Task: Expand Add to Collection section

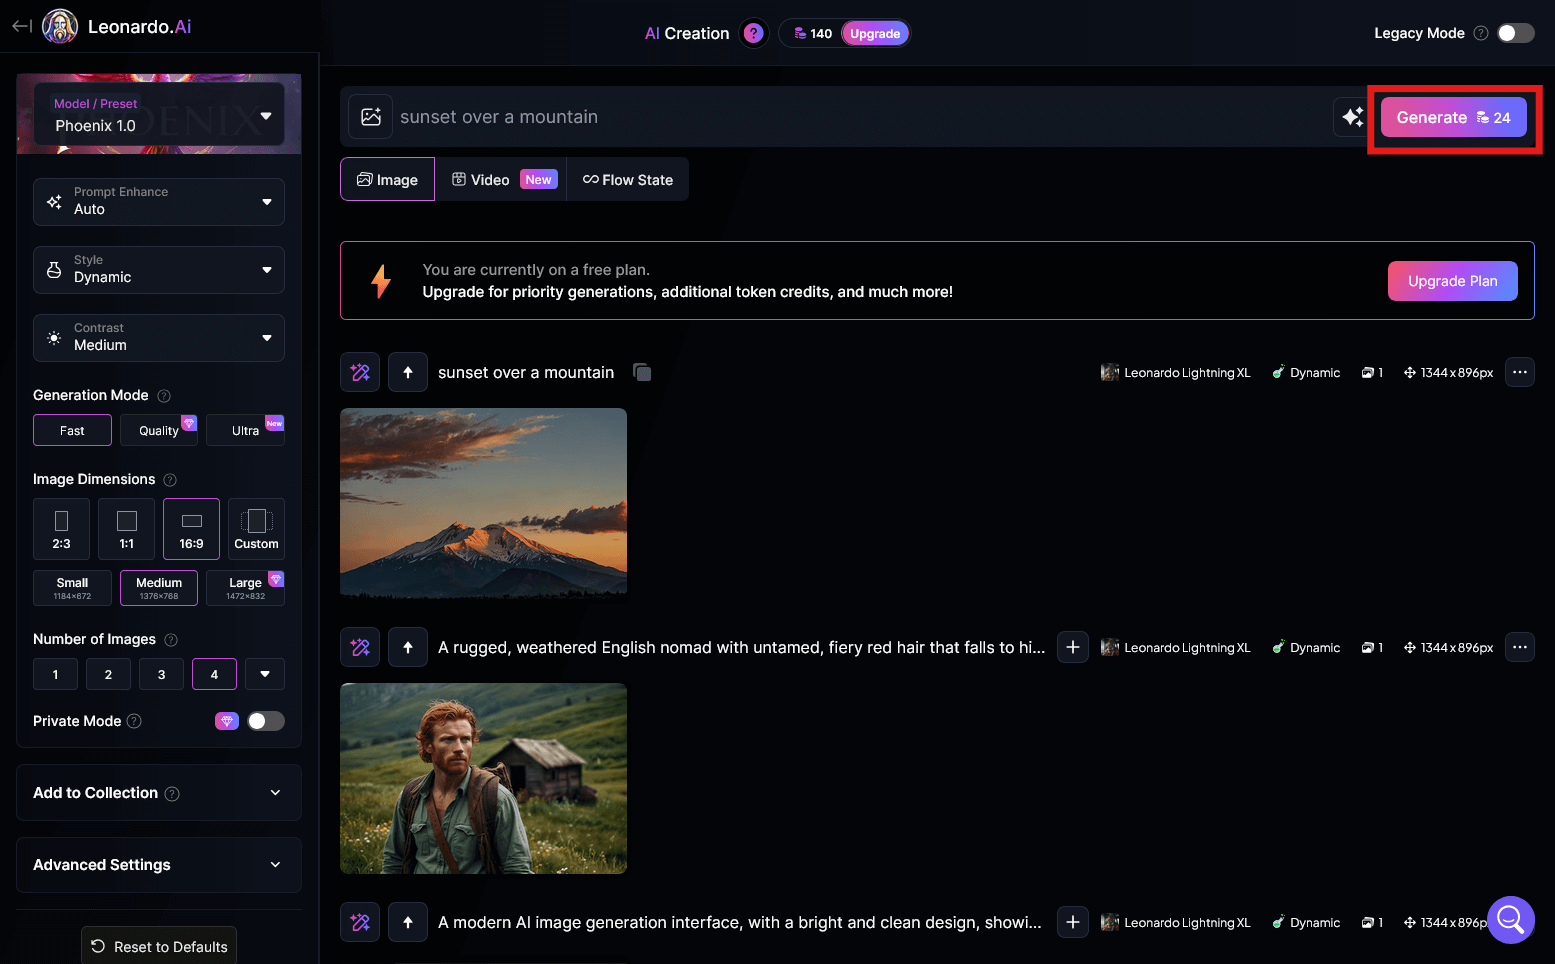Action: (x=159, y=793)
